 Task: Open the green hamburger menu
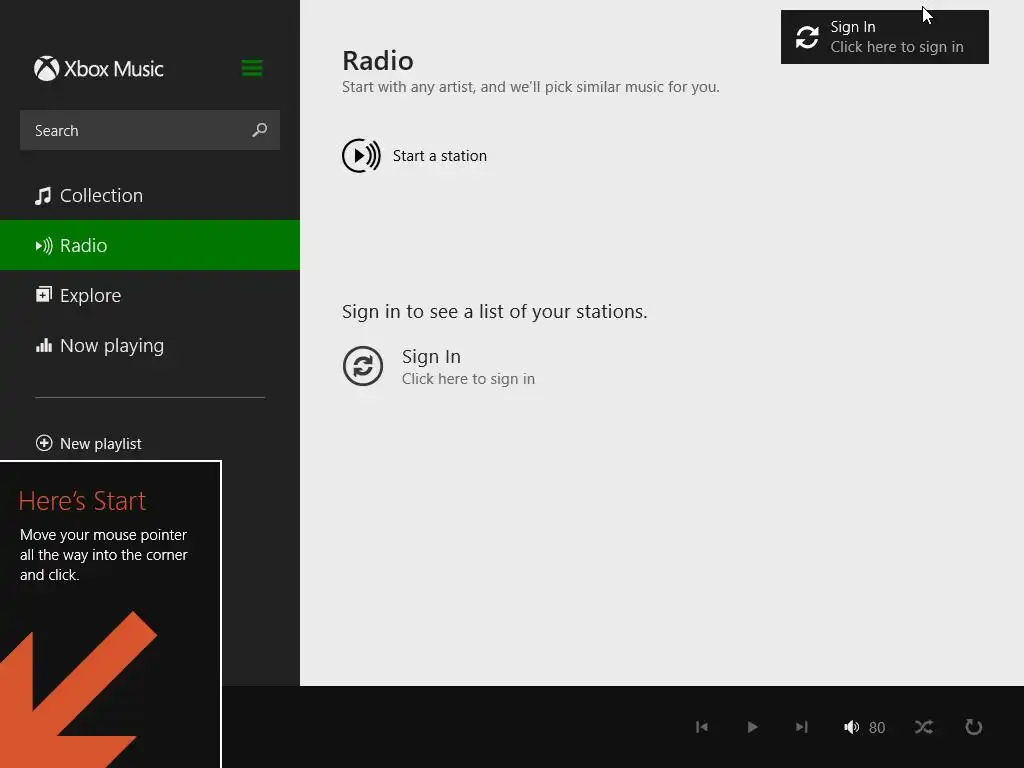(x=252, y=68)
